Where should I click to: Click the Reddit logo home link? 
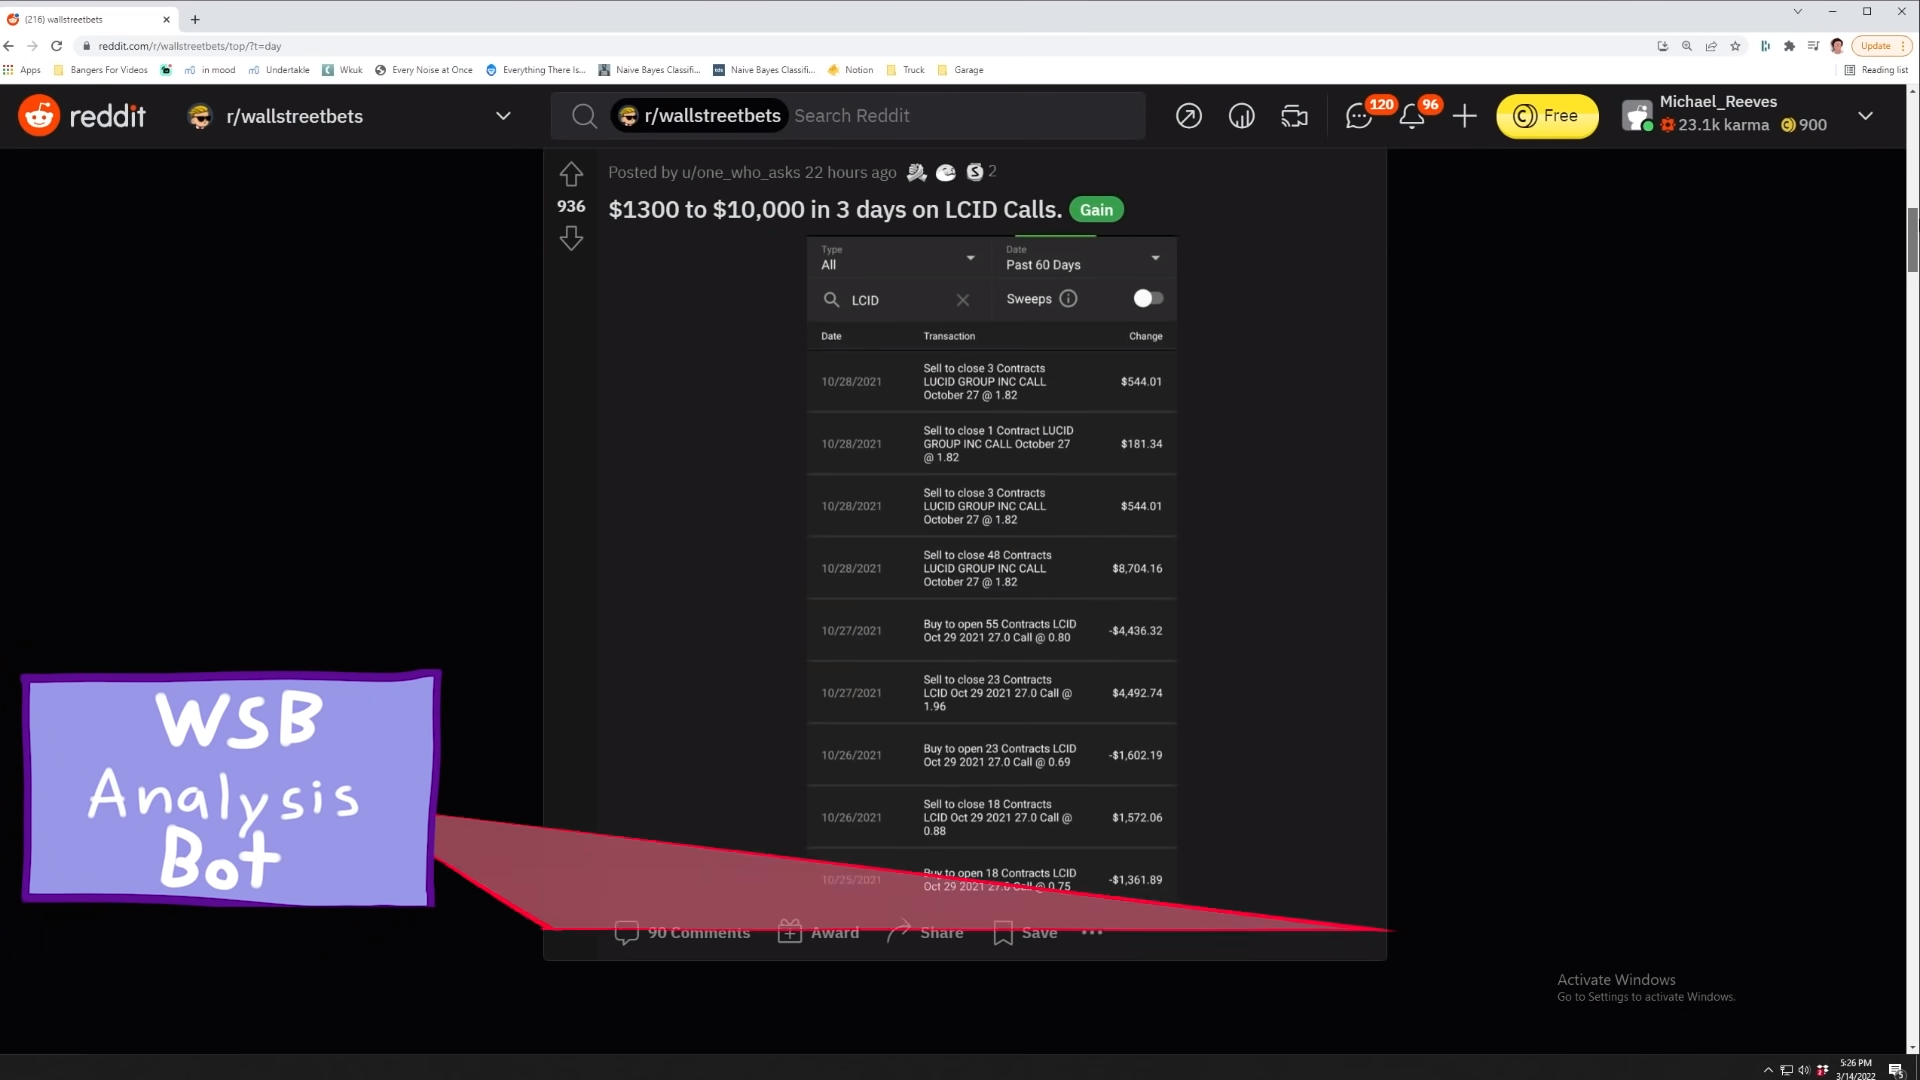82,116
